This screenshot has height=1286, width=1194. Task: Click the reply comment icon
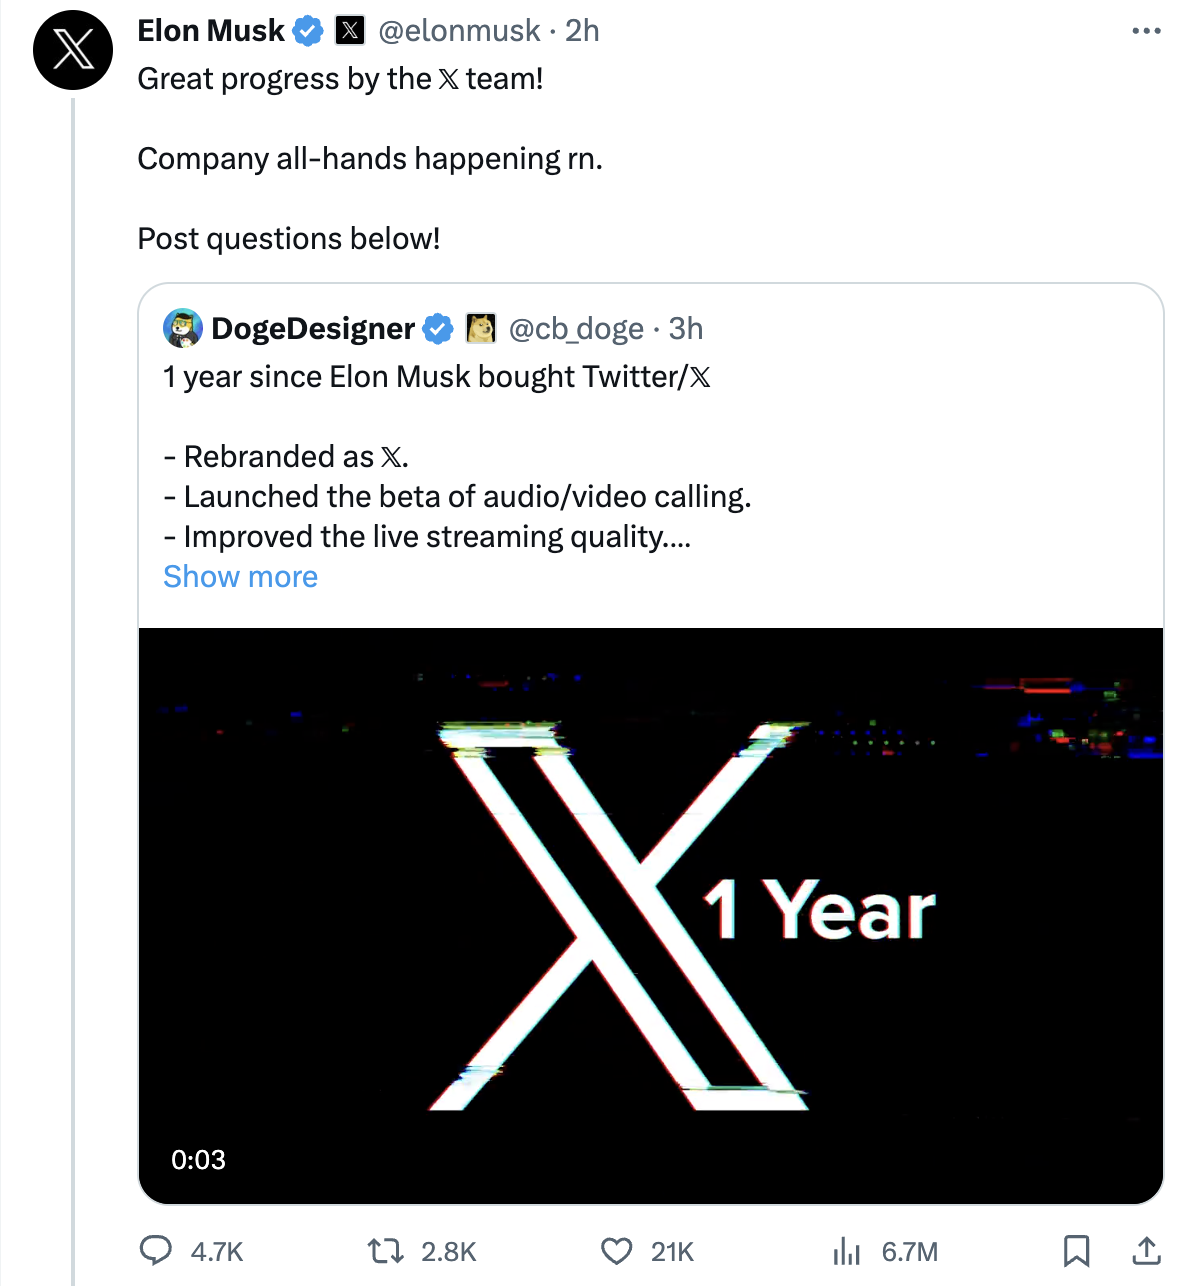tap(155, 1251)
